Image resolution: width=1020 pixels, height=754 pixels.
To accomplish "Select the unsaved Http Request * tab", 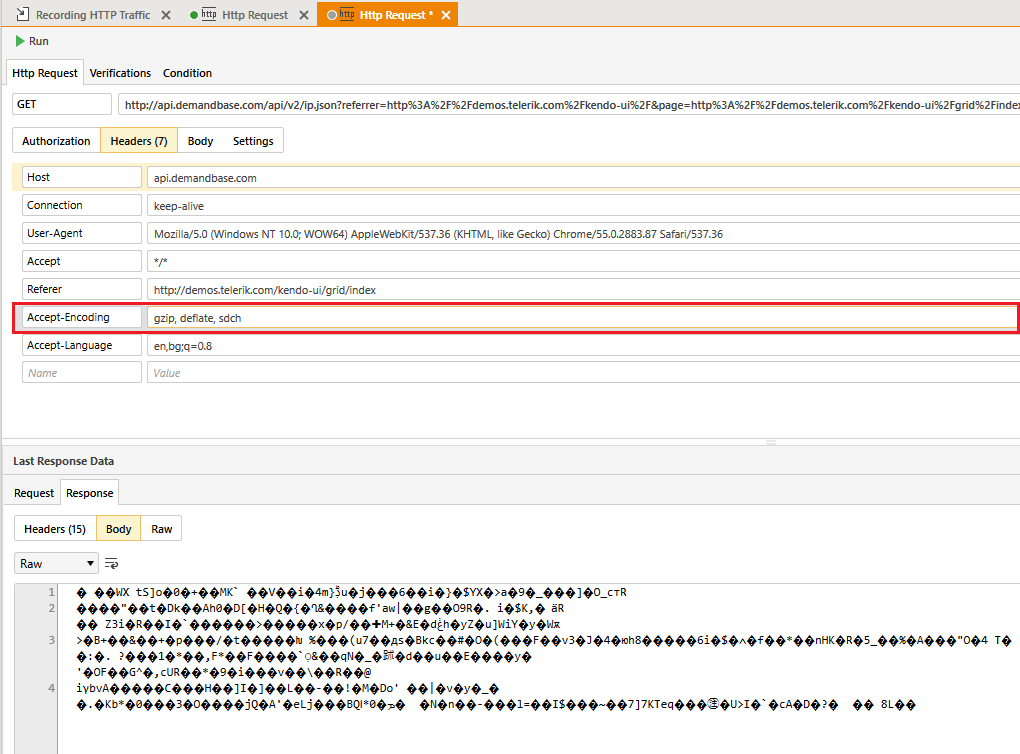I will [396, 14].
